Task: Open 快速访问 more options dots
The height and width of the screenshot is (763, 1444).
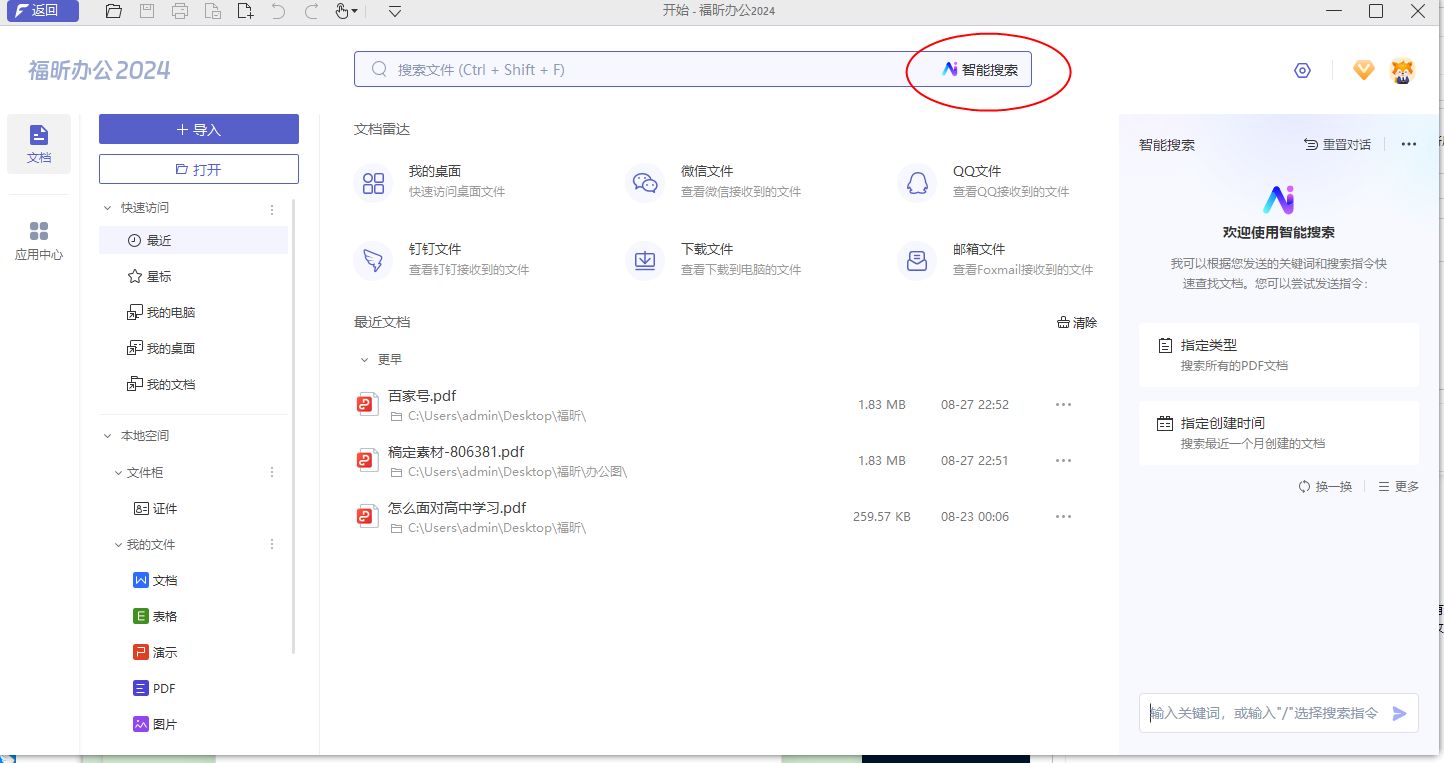Action: pos(272,209)
